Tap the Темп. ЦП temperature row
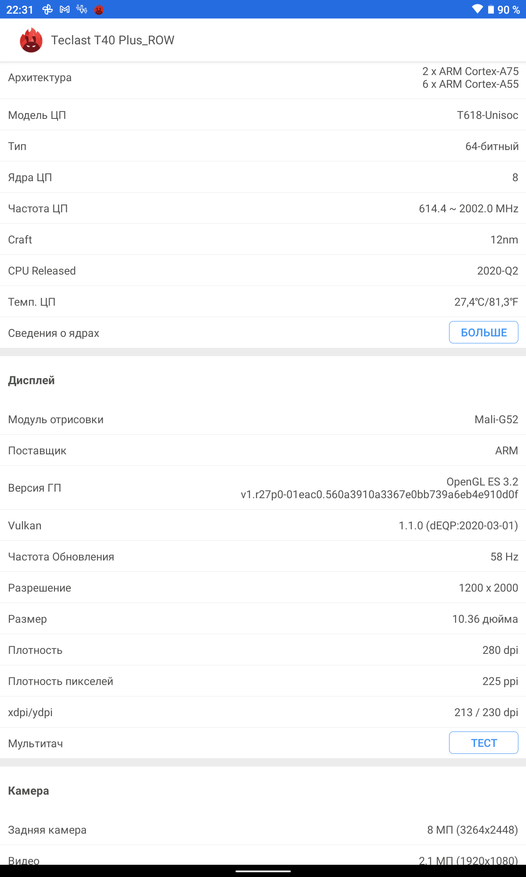Image resolution: width=526 pixels, height=877 pixels. click(263, 302)
